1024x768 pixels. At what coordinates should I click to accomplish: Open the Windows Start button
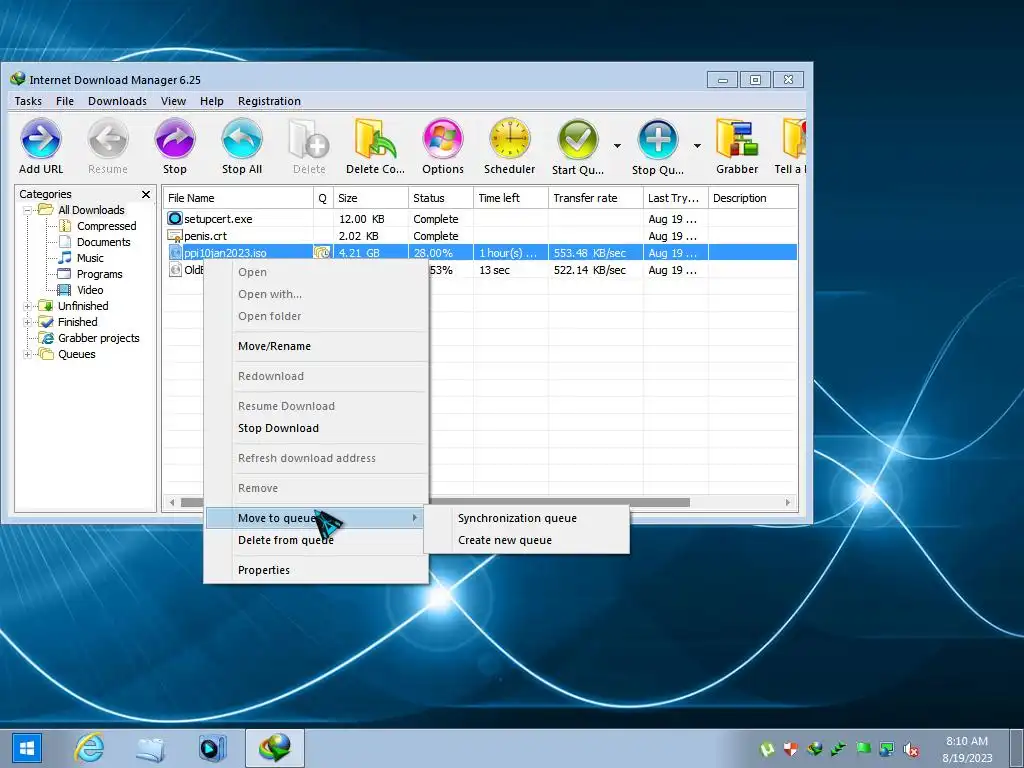coord(27,748)
